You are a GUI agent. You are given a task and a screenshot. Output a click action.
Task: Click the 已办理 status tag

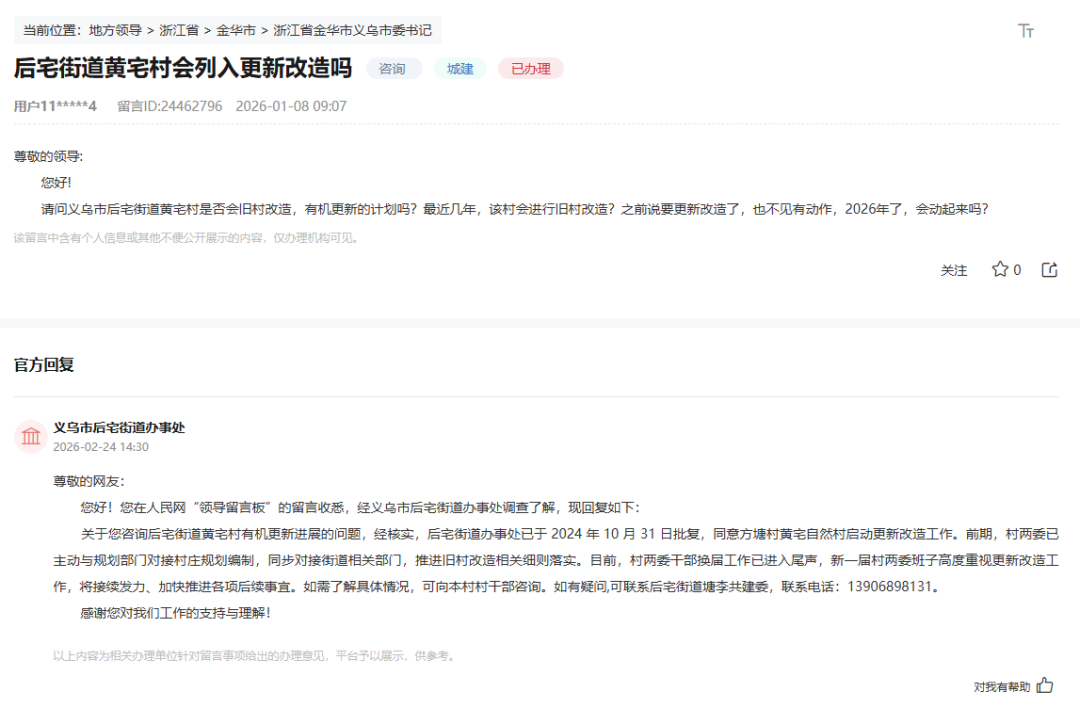(x=530, y=69)
